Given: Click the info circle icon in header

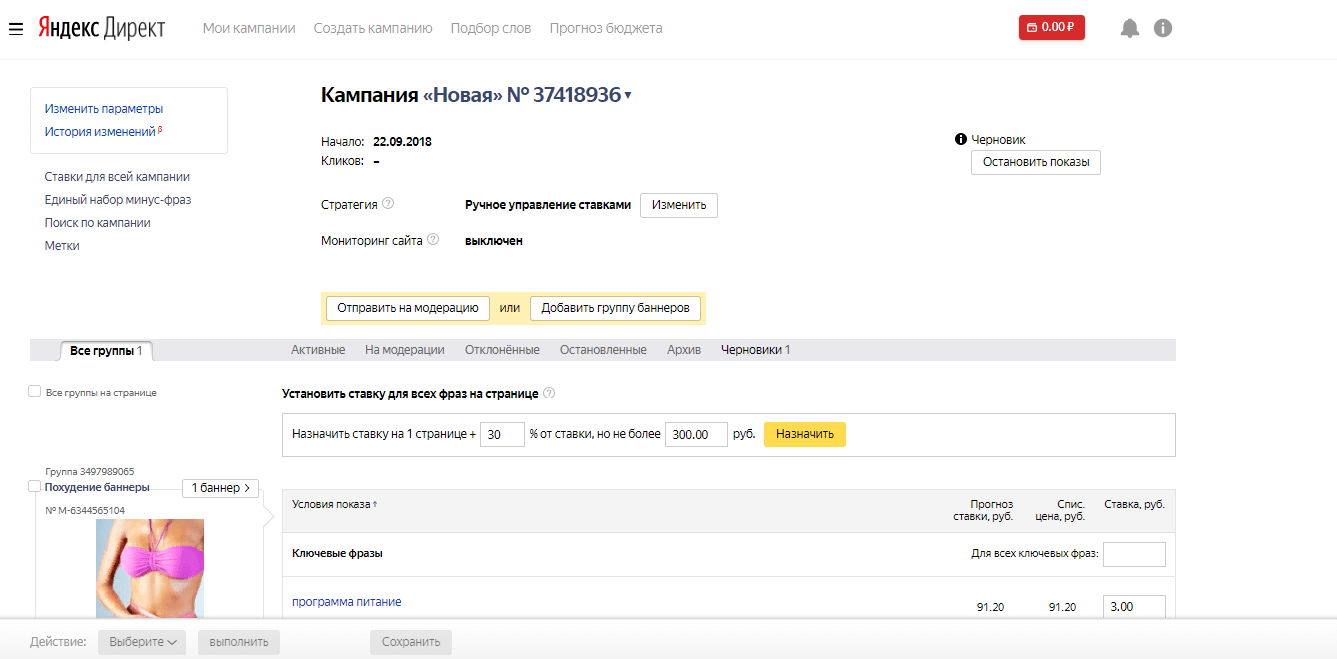Looking at the screenshot, I should point(1162,28).
